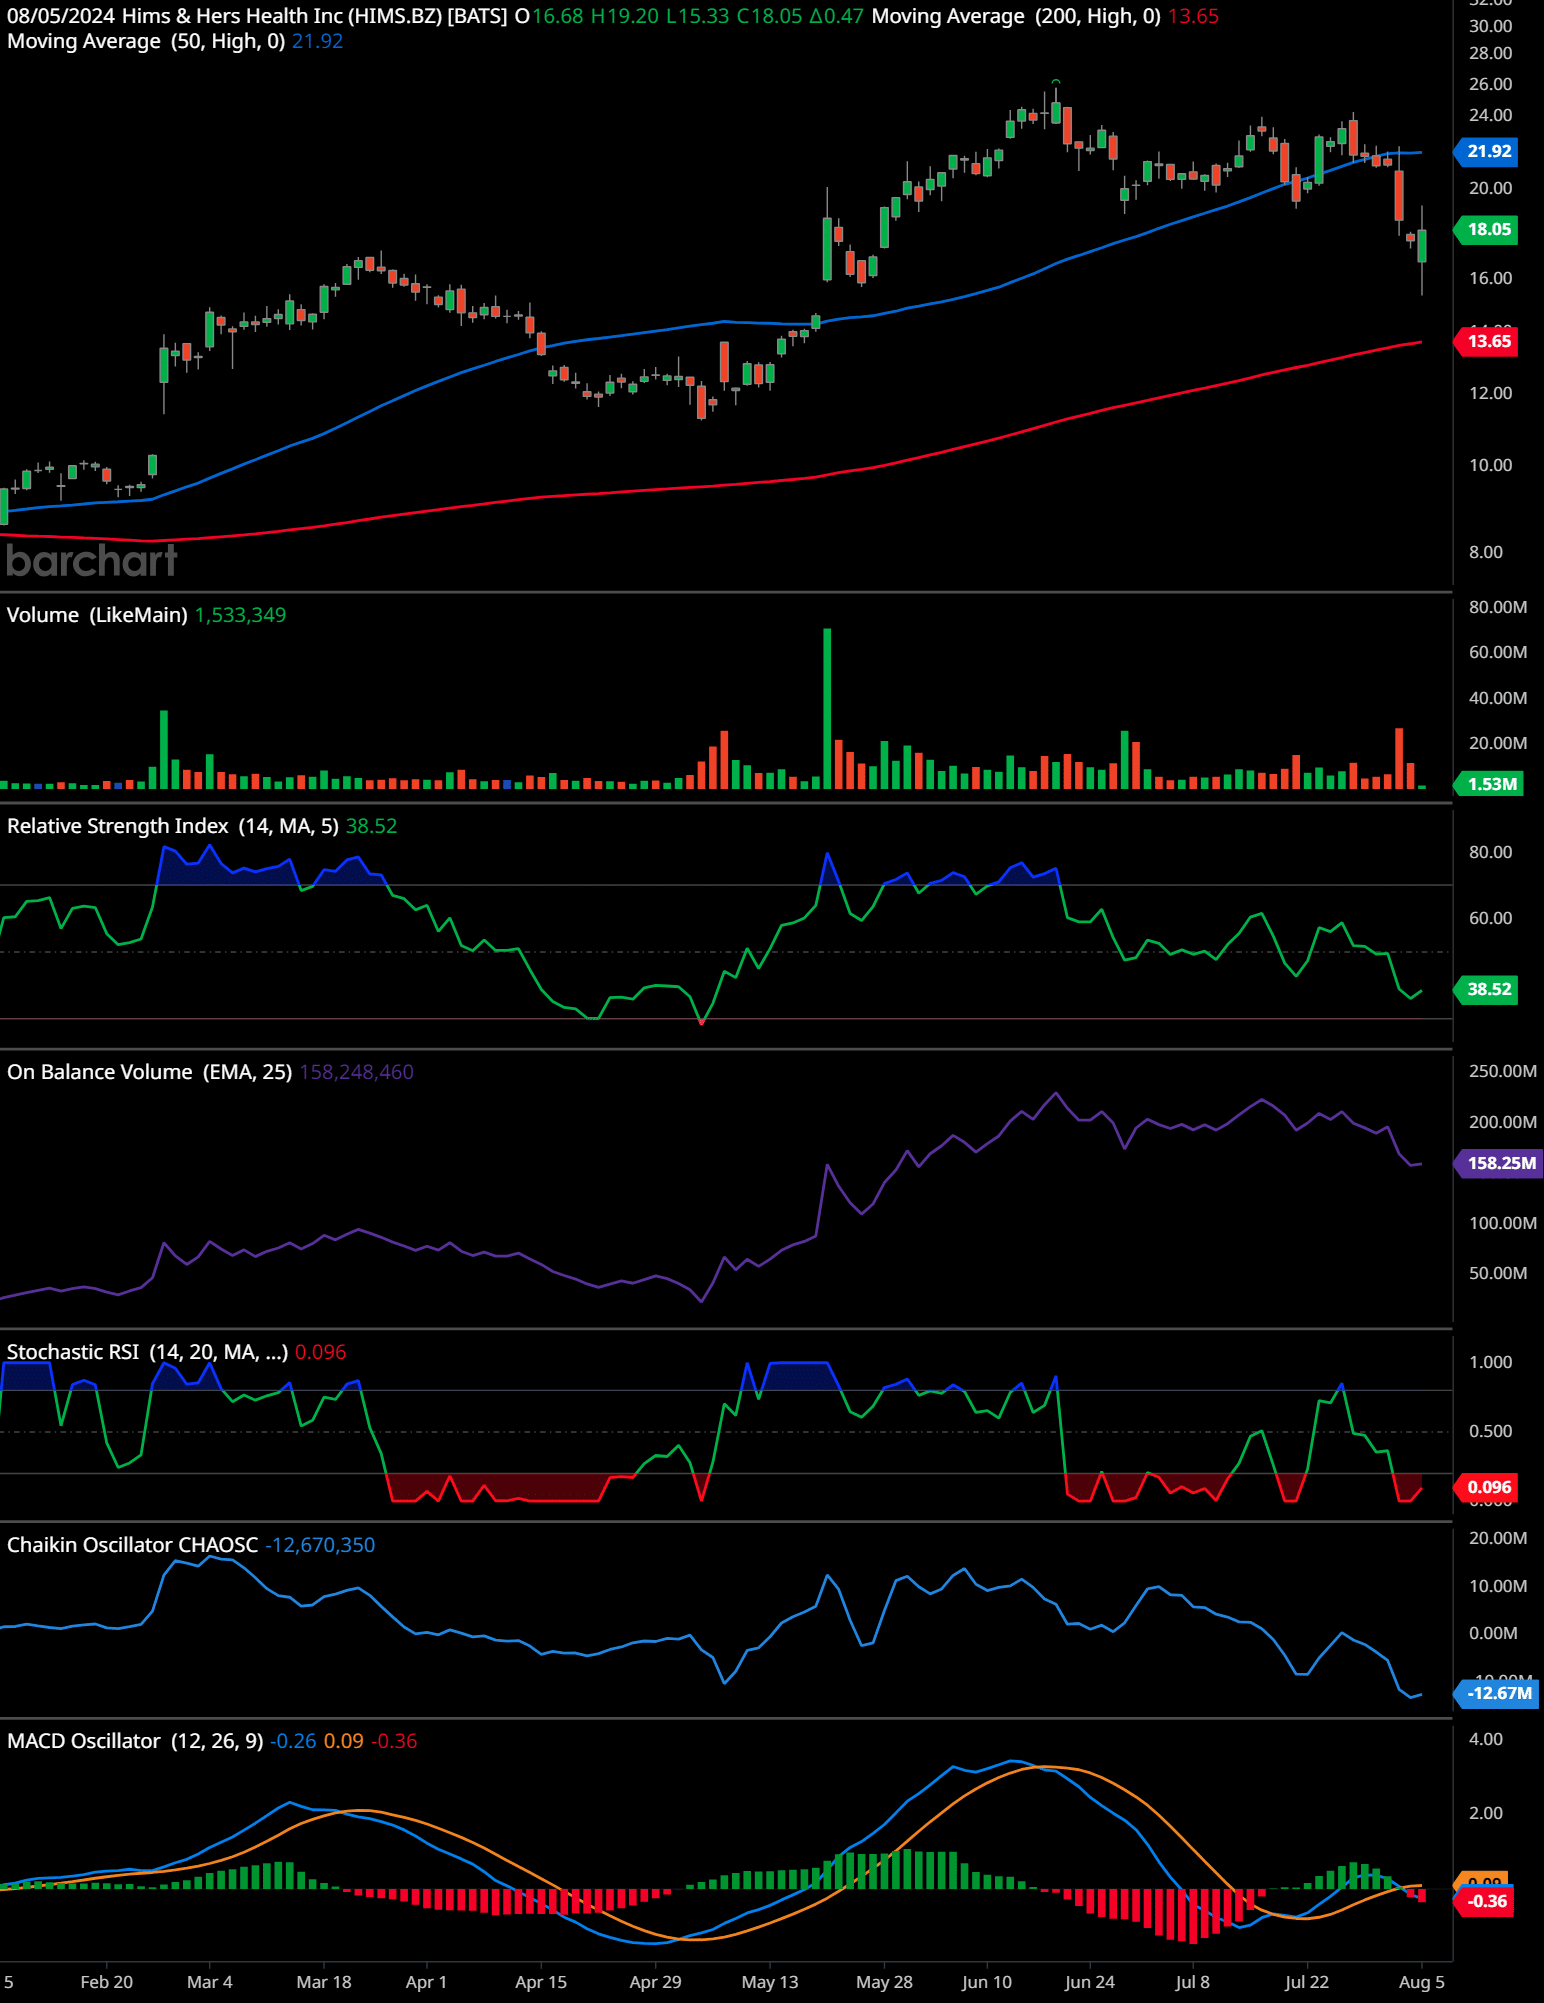Click the red -0.36 MACD reading in header
This screenshot has width=1544, height=2003.
(395, 1742)
